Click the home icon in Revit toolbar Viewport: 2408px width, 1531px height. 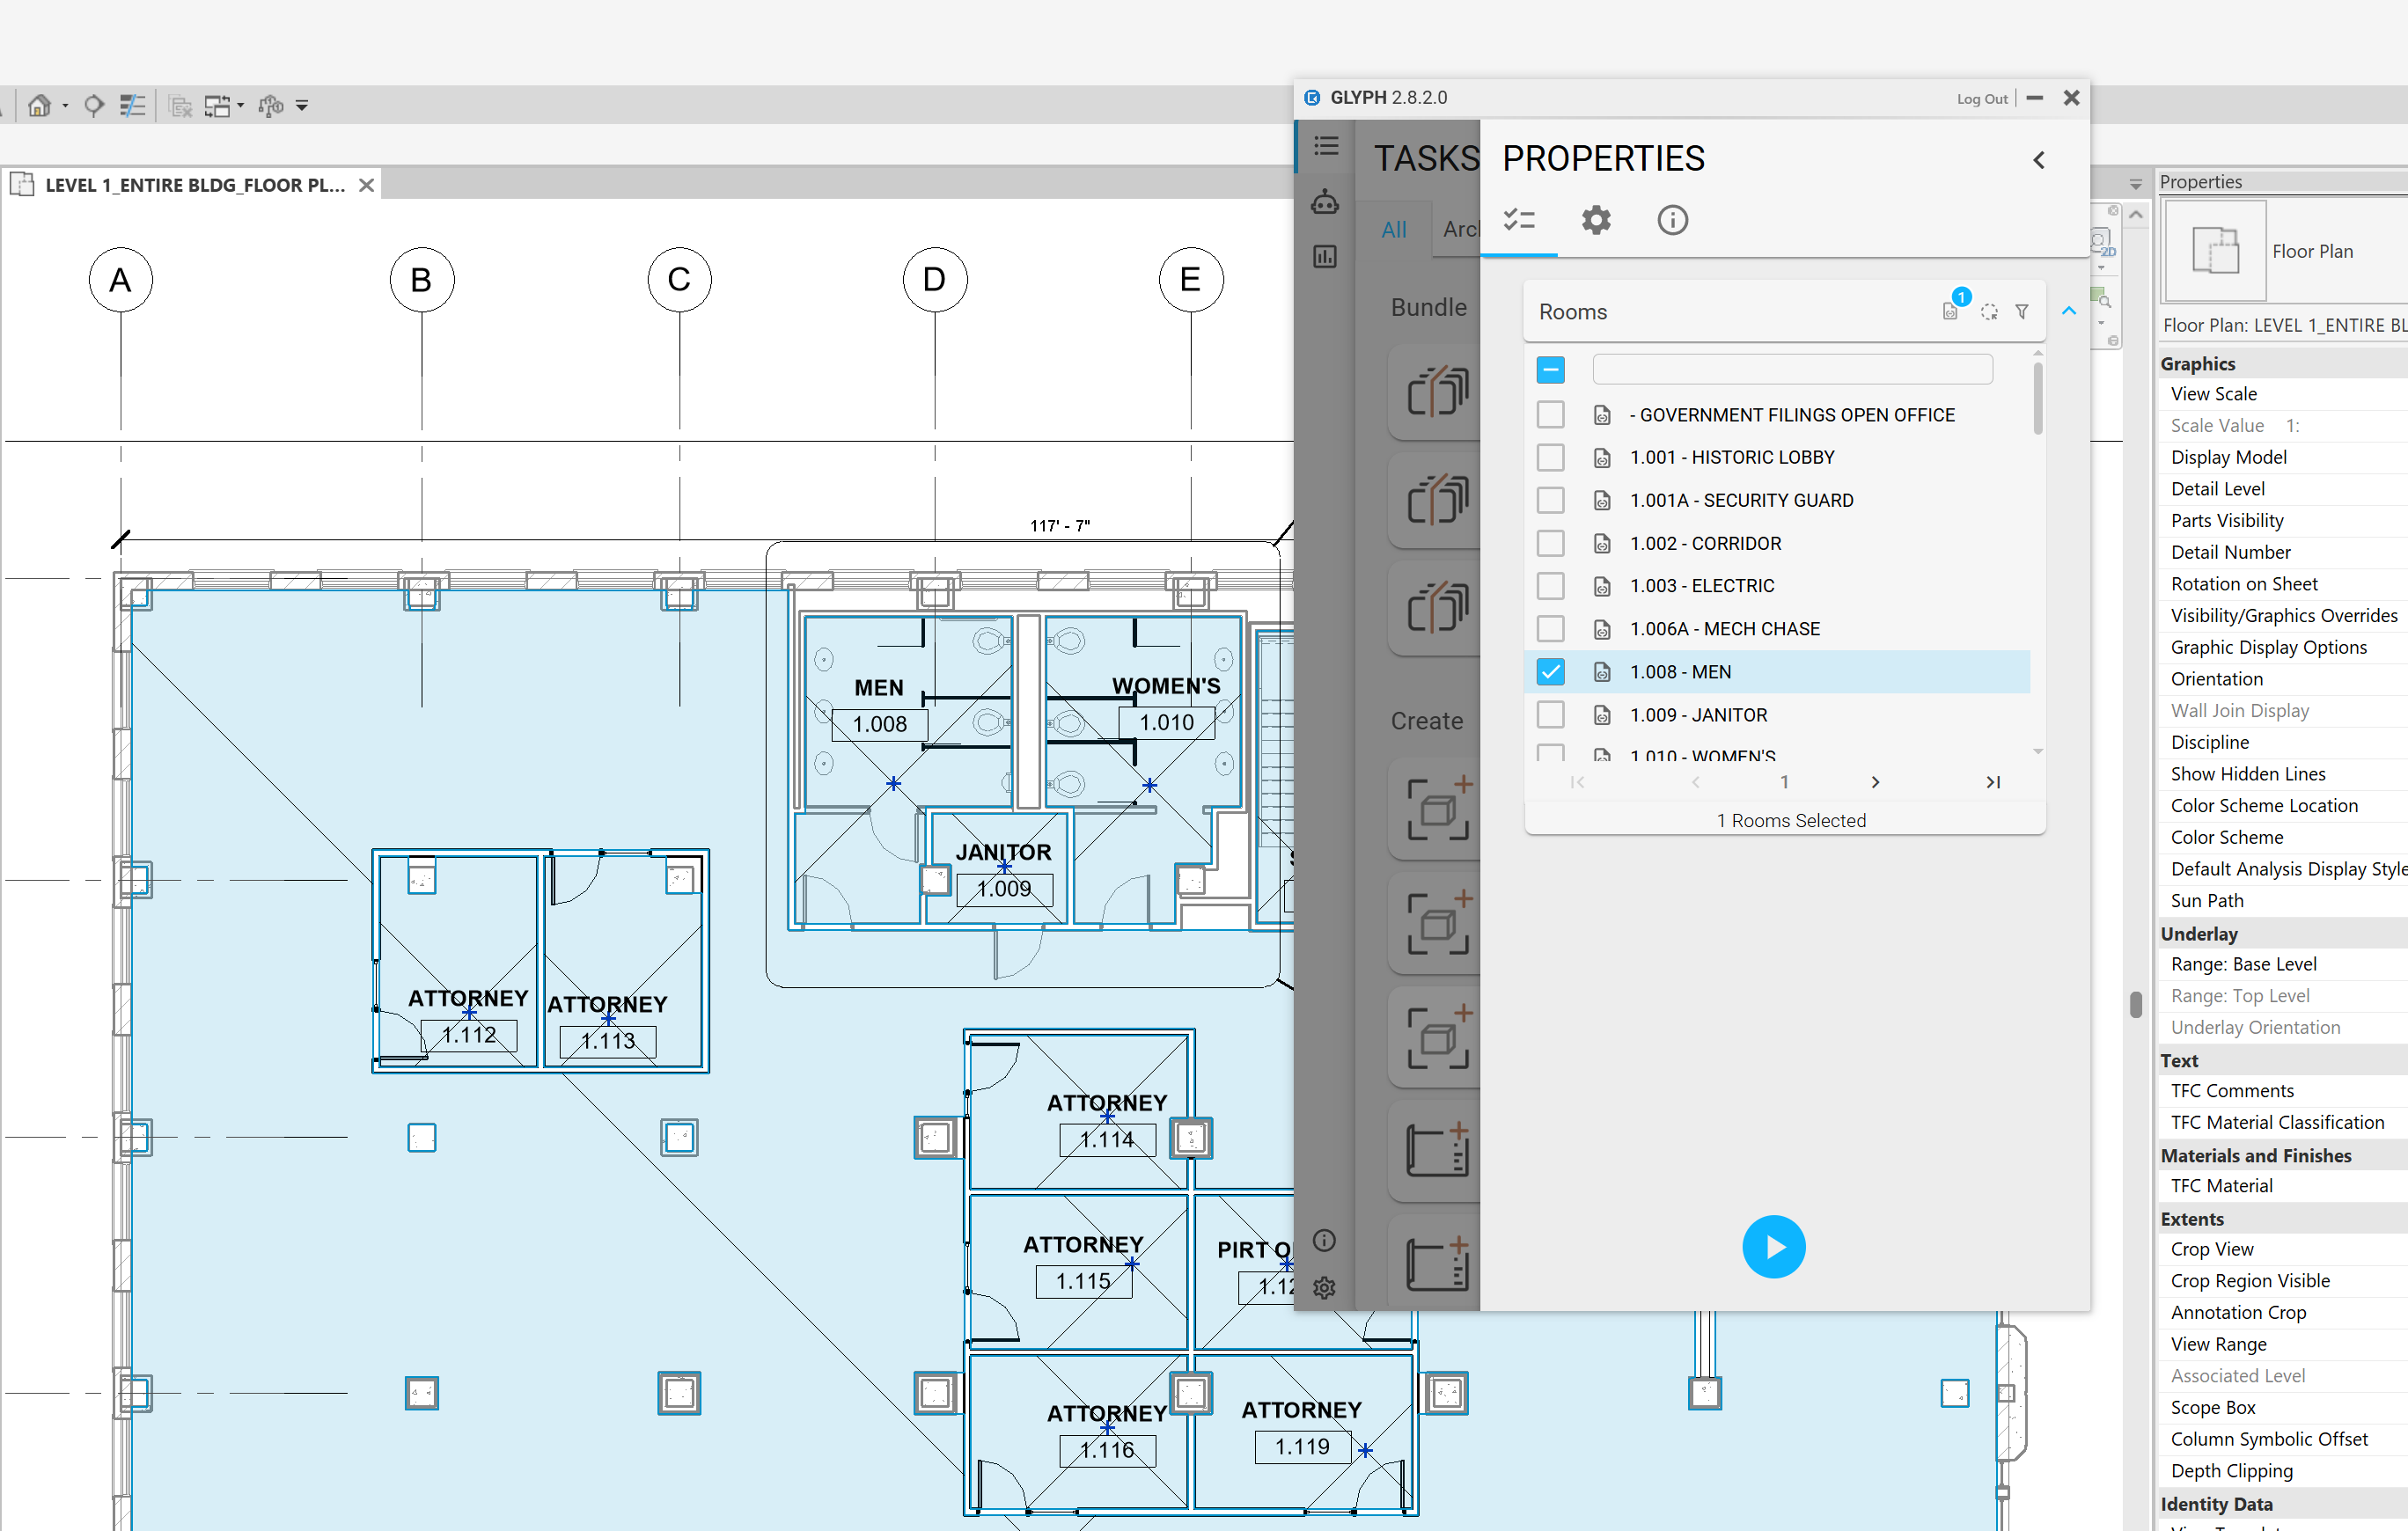coord(39,106)
